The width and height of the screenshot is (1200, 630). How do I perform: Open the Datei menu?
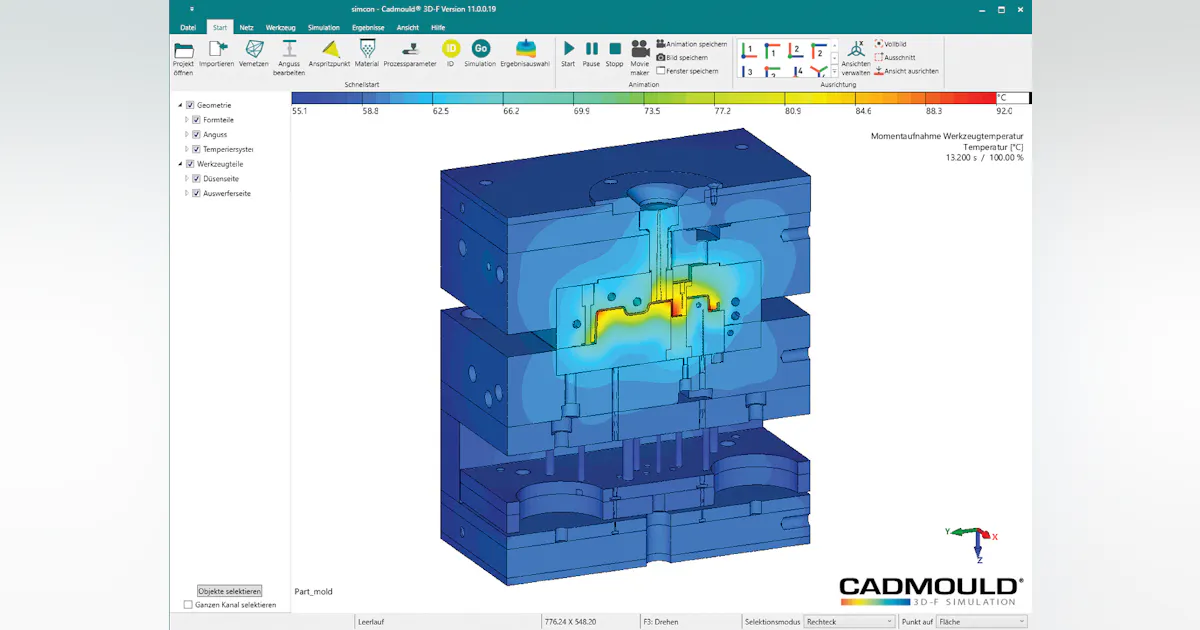point(188,27)
